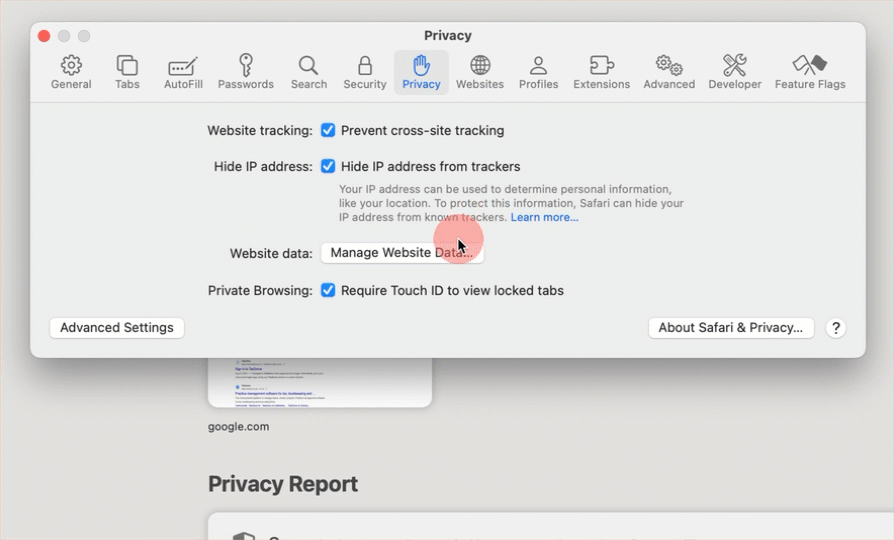Image resolution: width=894 pixels, height=540 pixels.
Task: Show the Advanced gears pane
Action: [x=669, y=72]
